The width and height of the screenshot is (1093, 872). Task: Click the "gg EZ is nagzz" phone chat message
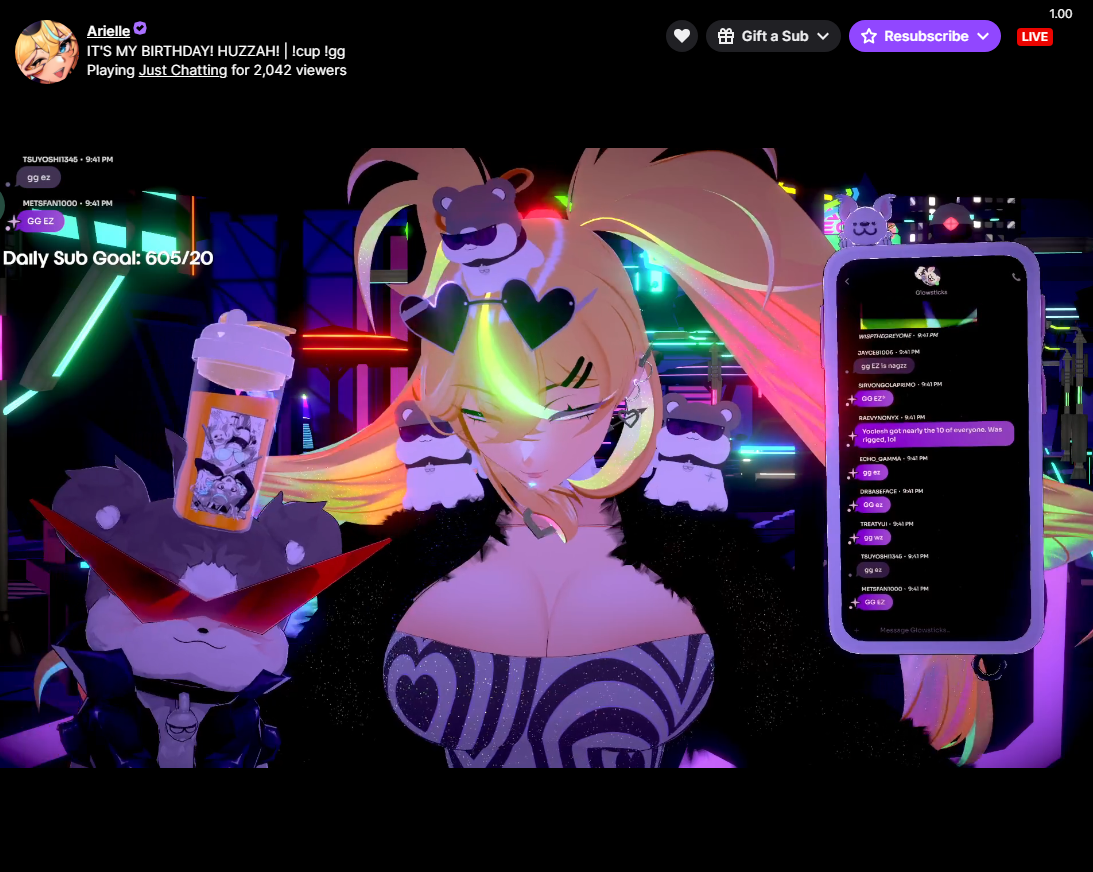click(x=884, y=365)
